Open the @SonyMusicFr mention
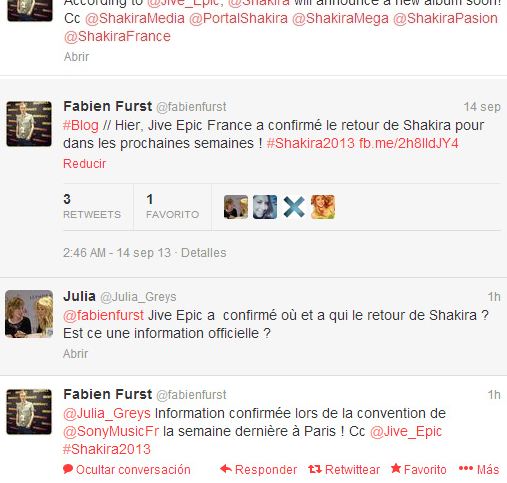Viewport: 507px width, 483px height. (111, 431)
